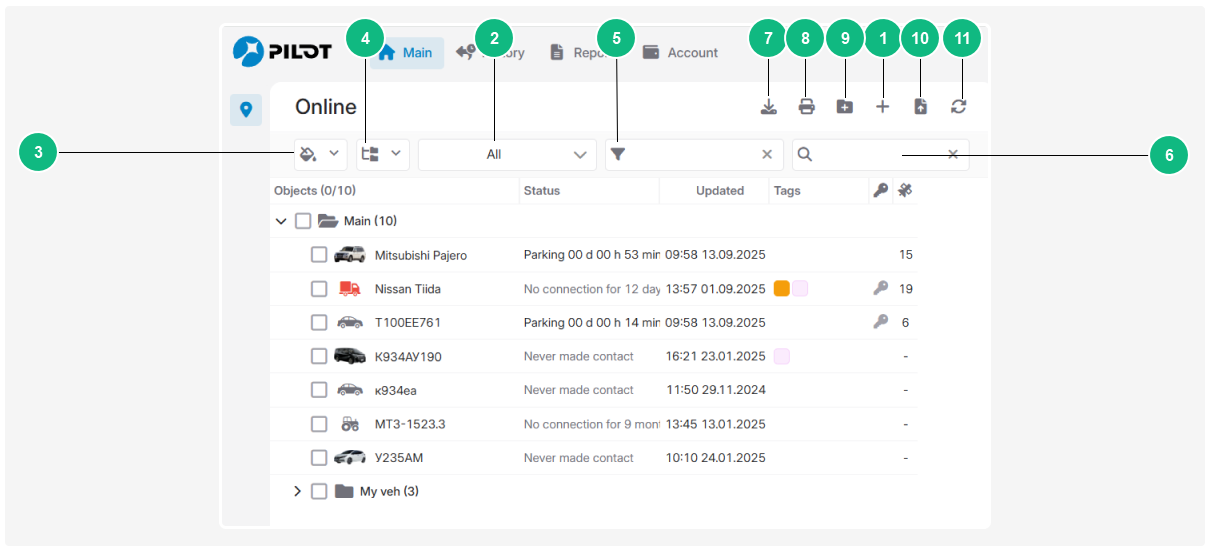Click the add folder icon
Screen dimensions: 1211x549
844,107
